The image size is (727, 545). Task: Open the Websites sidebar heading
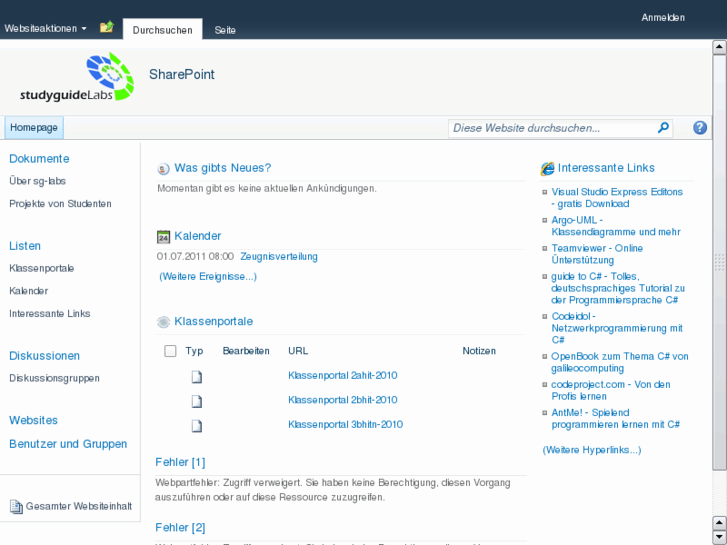[x=33, y=420]
